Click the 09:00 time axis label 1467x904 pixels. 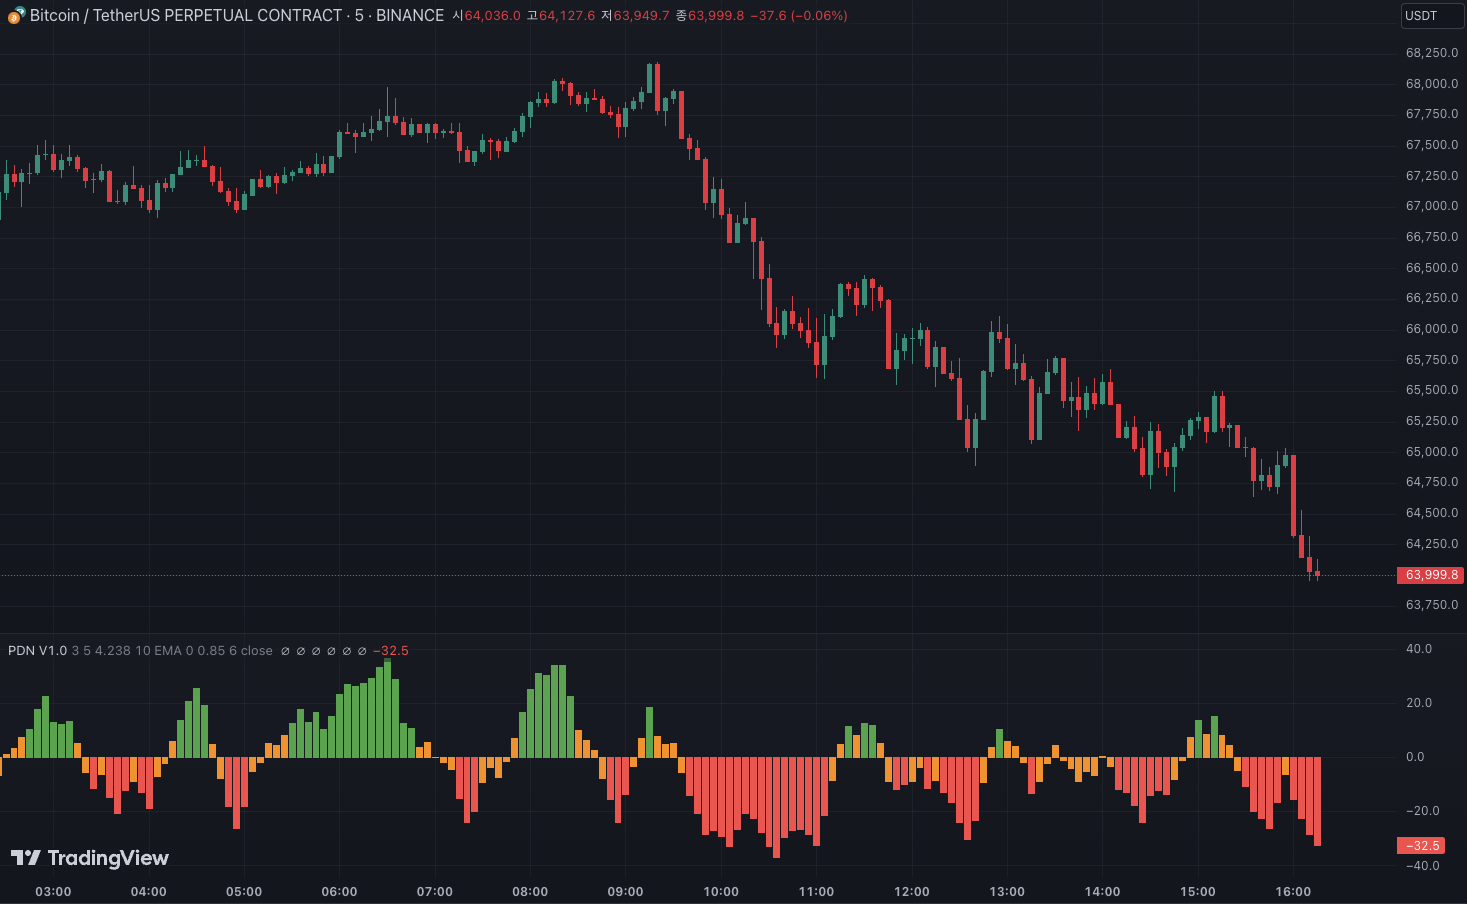click(625, 892)
